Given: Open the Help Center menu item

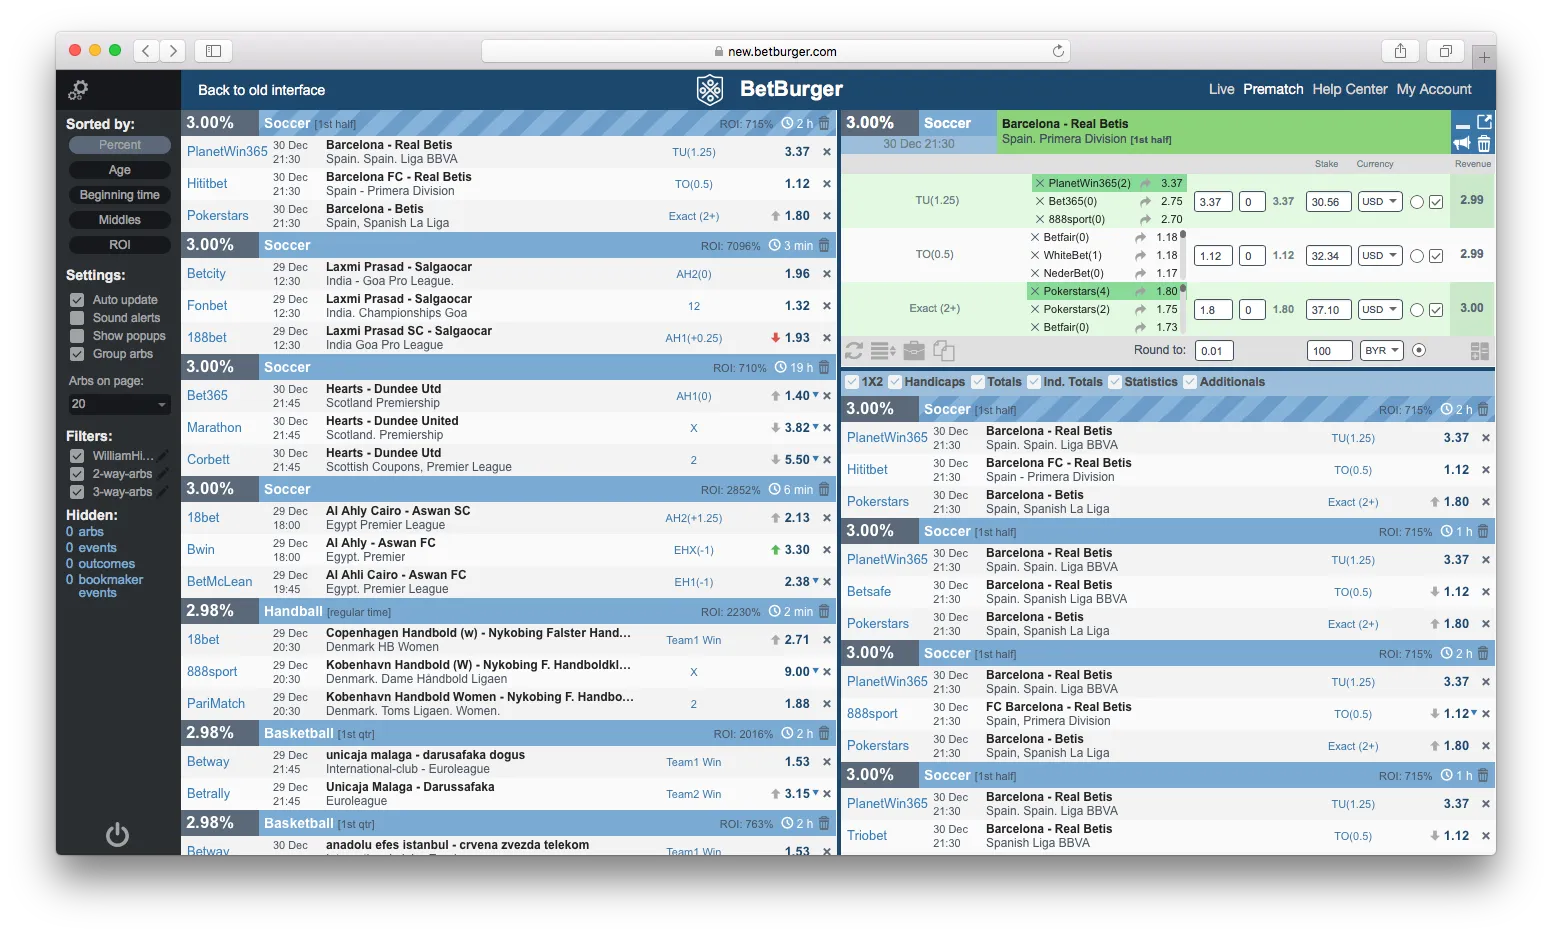Looking at the screenshot, I should pos(1350,89).
